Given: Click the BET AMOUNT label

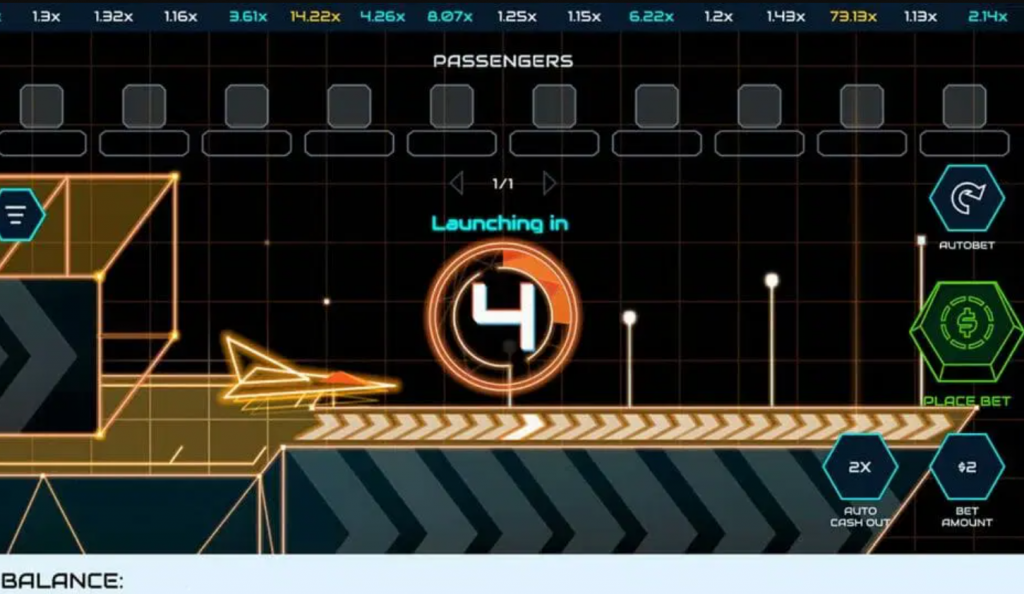Looking at the screenshot, I should 967,516.
